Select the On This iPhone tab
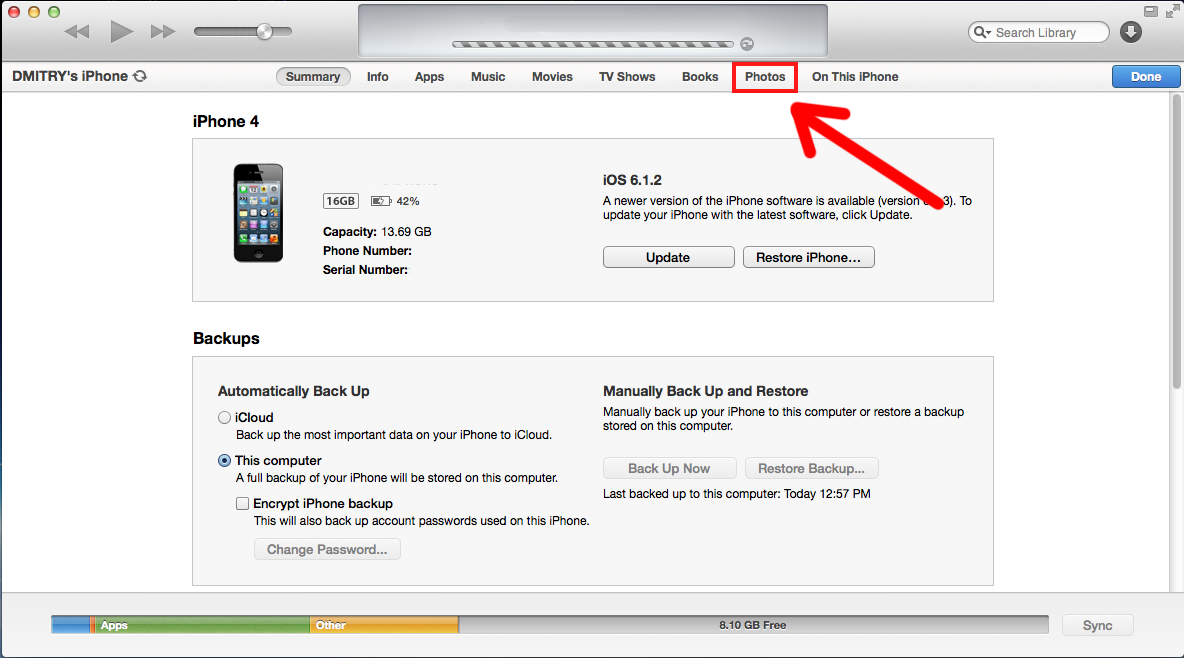This screenshot has width=1184, height=658. (855, 77)
